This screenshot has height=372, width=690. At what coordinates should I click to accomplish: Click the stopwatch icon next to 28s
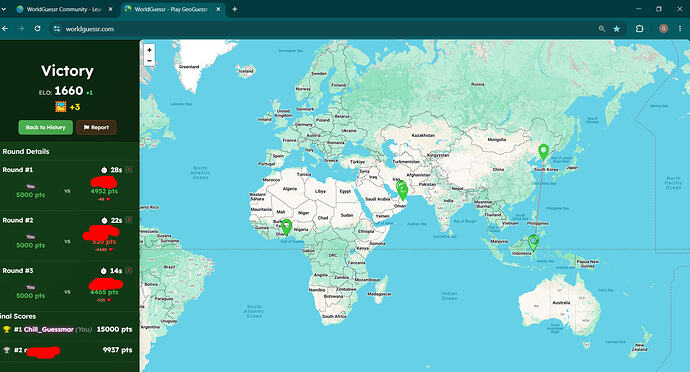(104, 170)
